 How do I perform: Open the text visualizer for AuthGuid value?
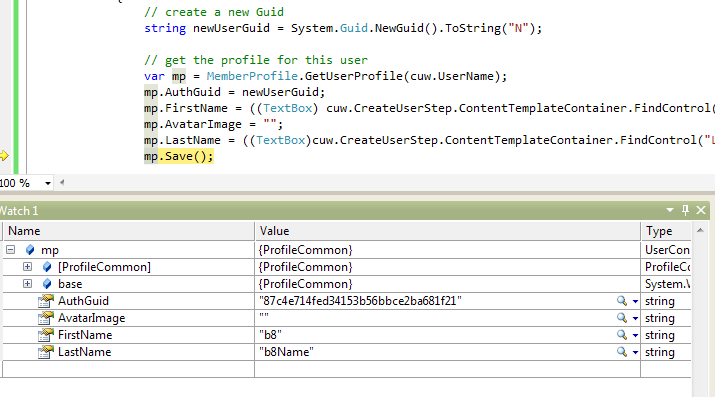tap(622, 301)
